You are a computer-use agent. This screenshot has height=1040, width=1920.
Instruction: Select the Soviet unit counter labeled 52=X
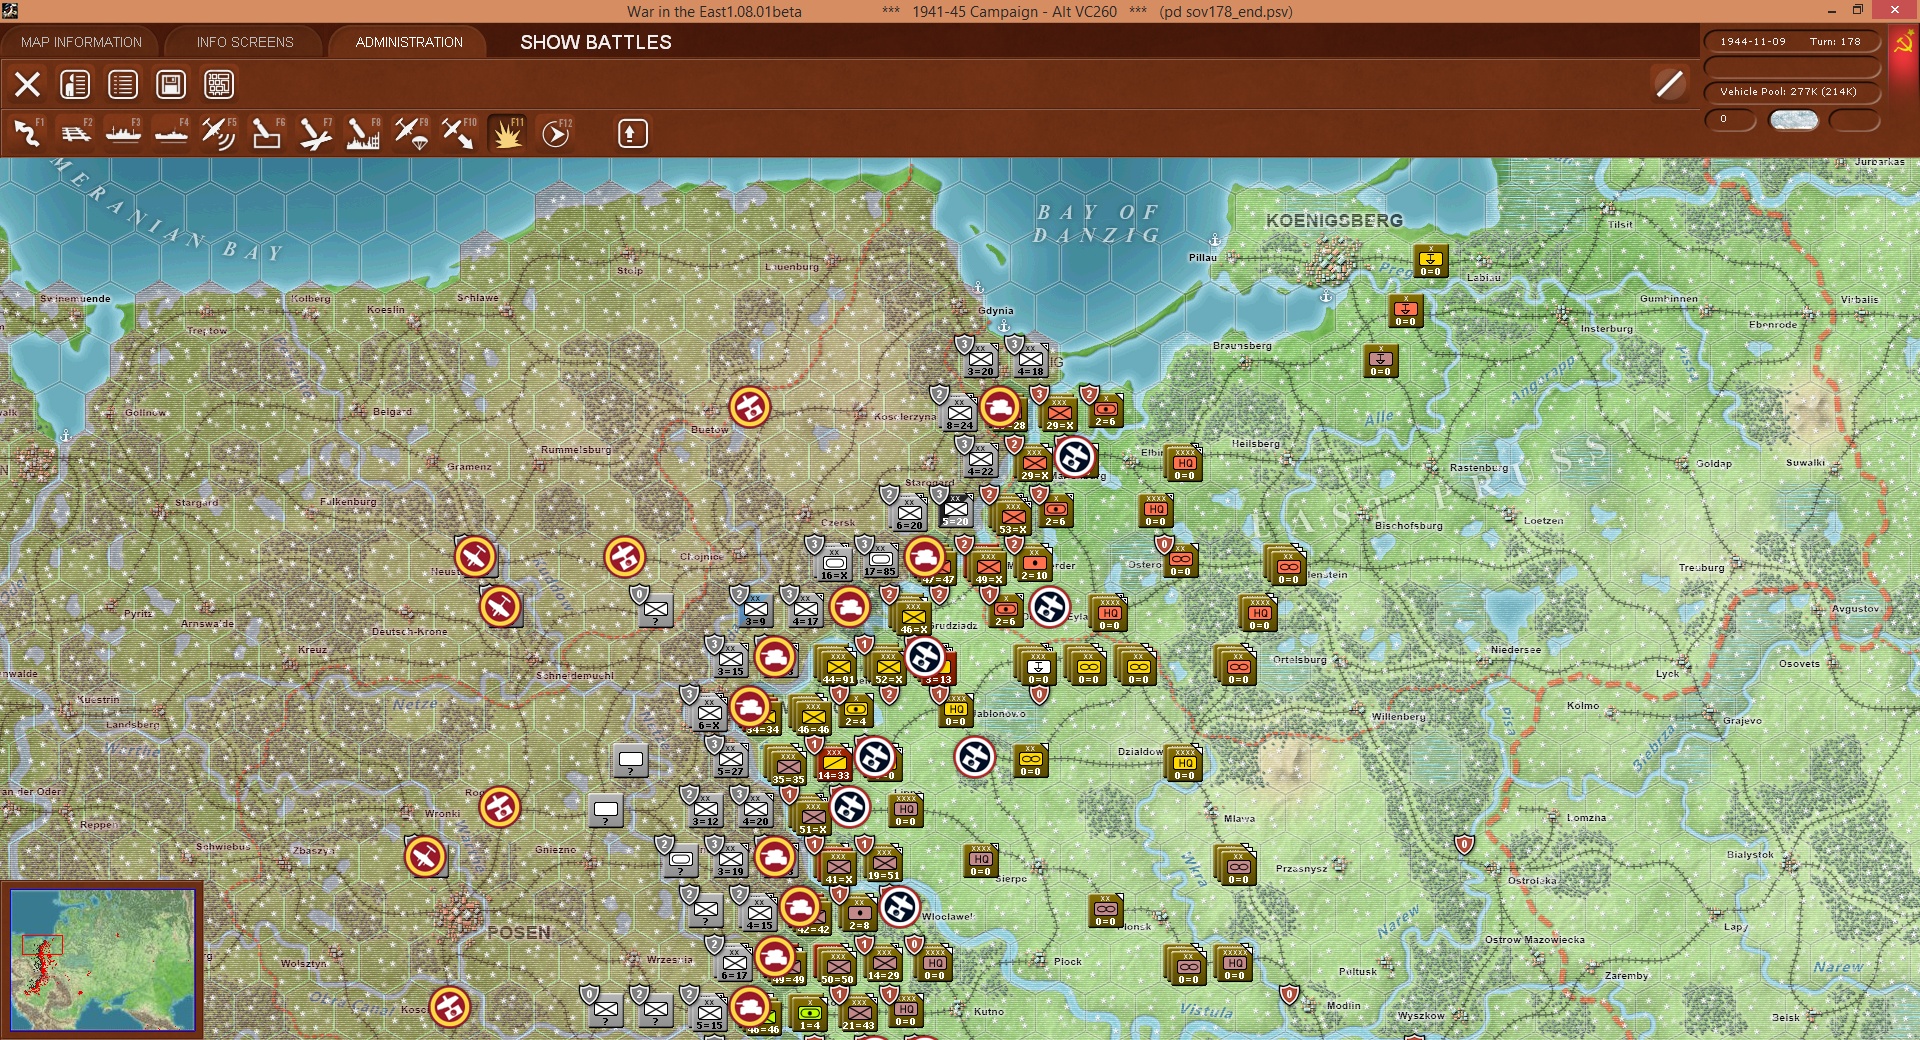888,667
